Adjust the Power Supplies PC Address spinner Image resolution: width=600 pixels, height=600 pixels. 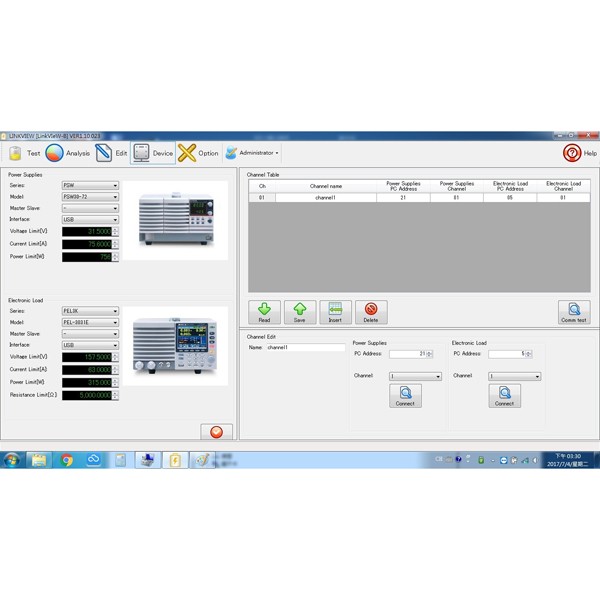429,354
